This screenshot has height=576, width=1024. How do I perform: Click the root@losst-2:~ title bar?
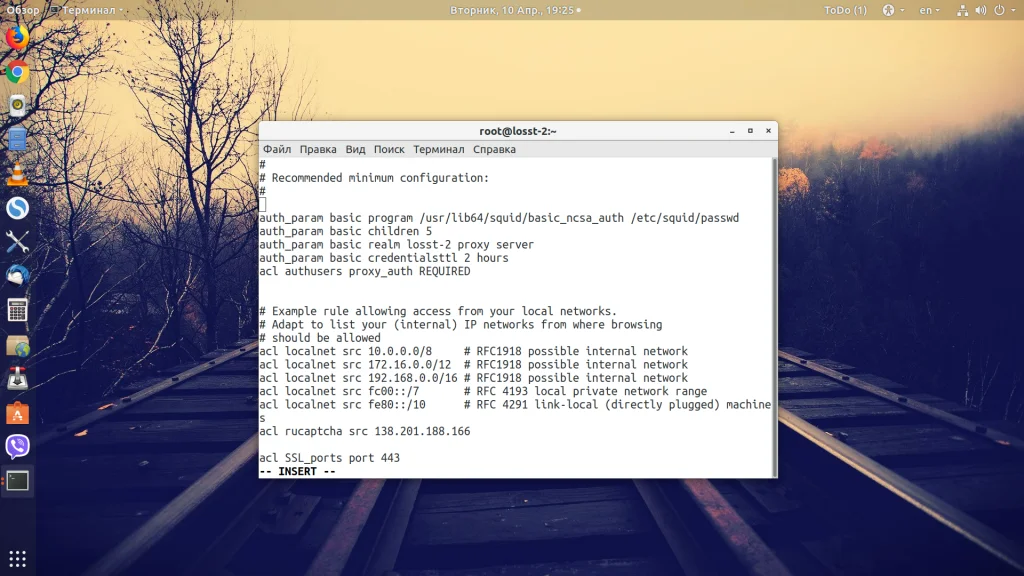[x=518, y=131]
